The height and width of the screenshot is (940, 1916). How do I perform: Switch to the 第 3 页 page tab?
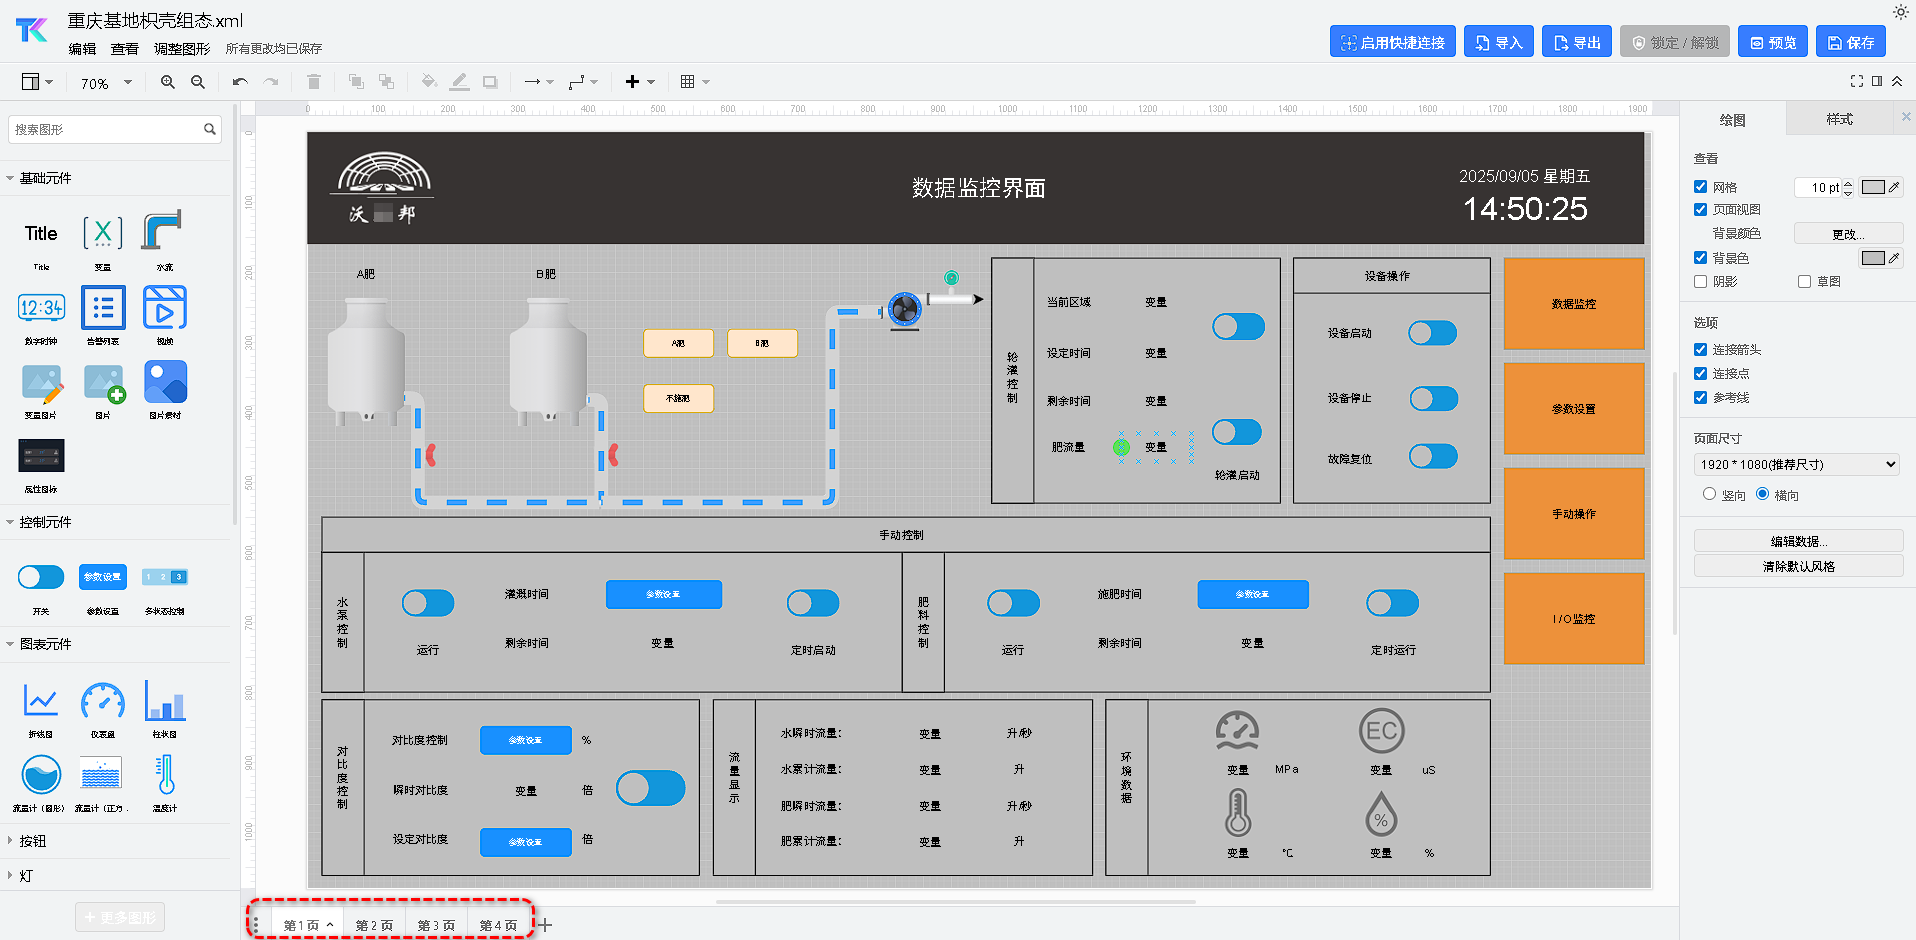(436, 925)
